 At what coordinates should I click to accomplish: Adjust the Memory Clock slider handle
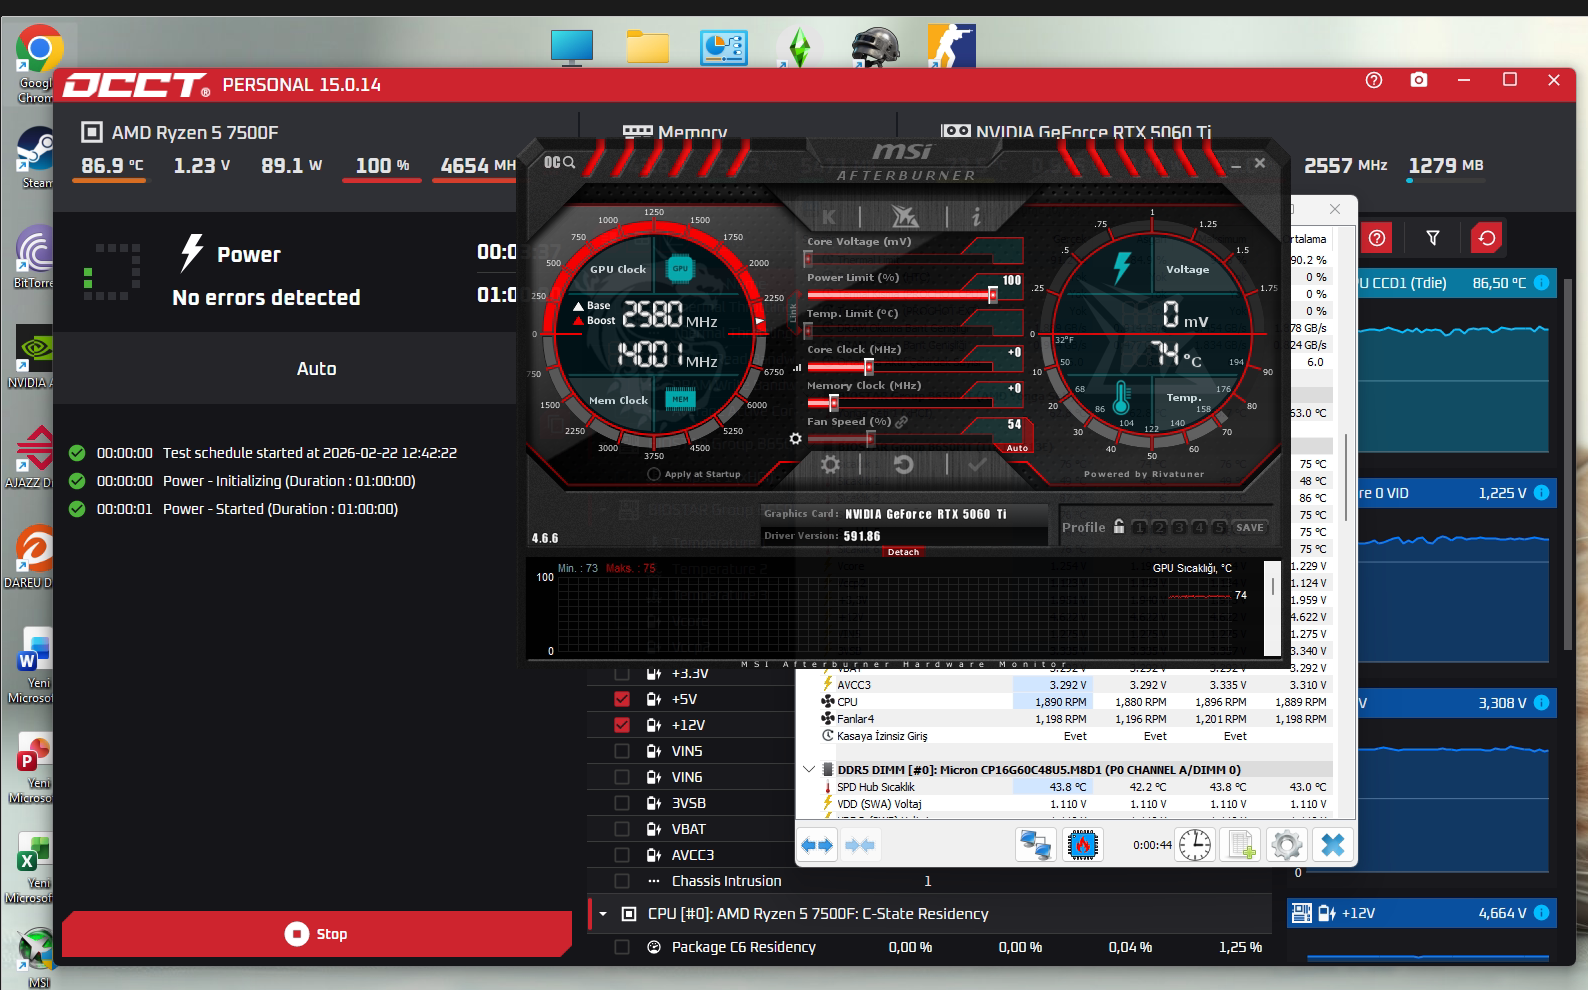(x=833, y=403)
